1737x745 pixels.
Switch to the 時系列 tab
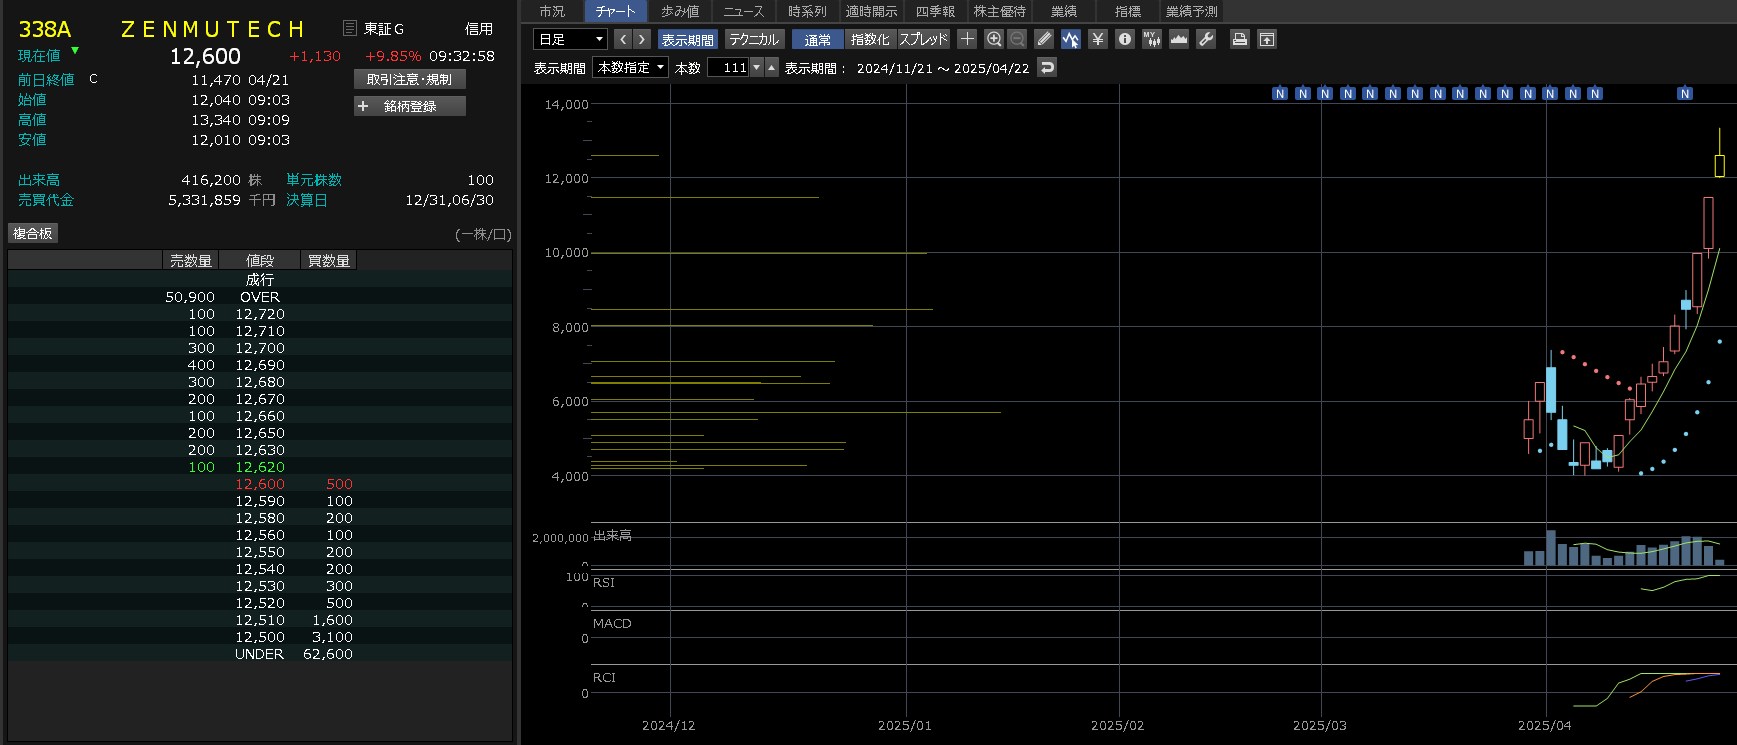(807, 11)
